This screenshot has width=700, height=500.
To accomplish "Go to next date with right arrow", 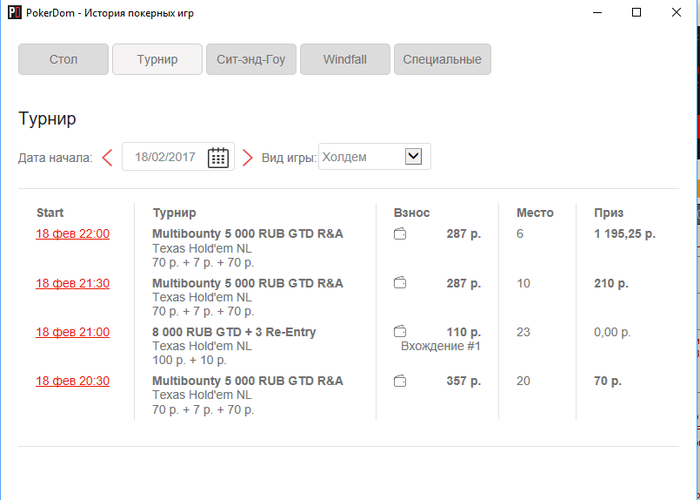I will point(247,158).
